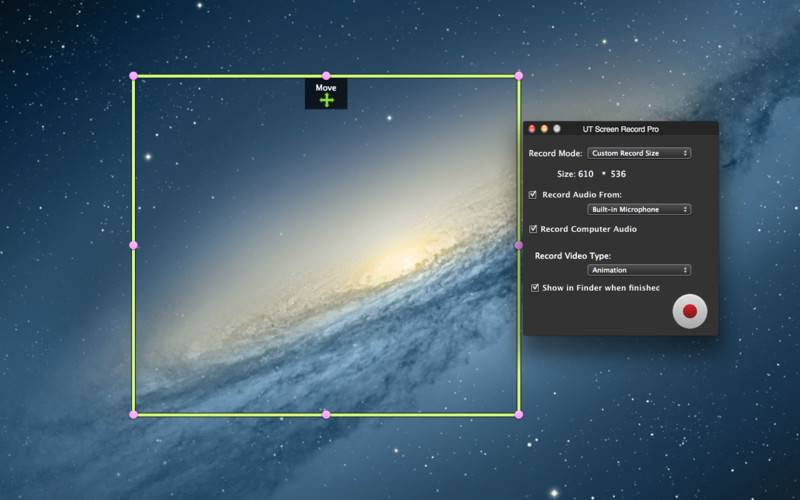The image size is (800, 500).
Task: Click the UT Screen Record Pro title
Action: (620, 129)
